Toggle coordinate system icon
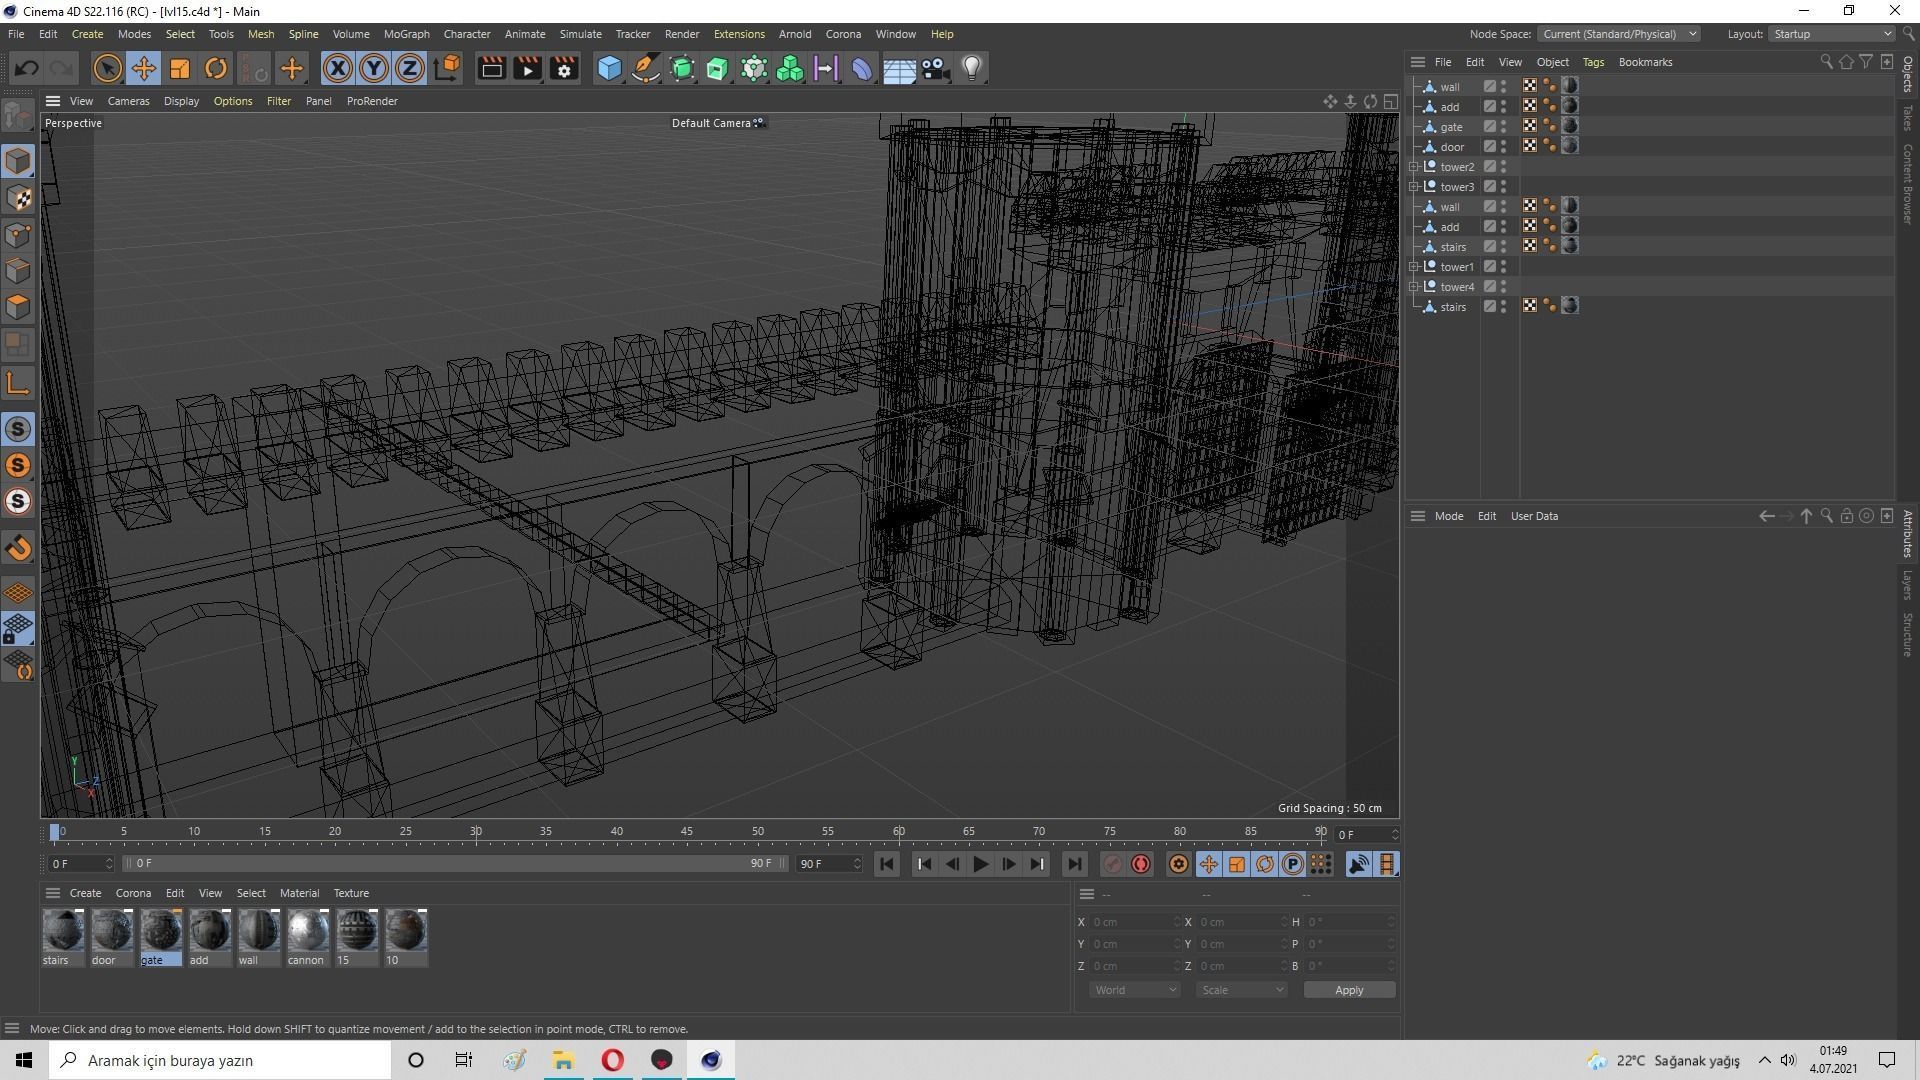Screen dimensions: 1920x1080 [448, 68]
